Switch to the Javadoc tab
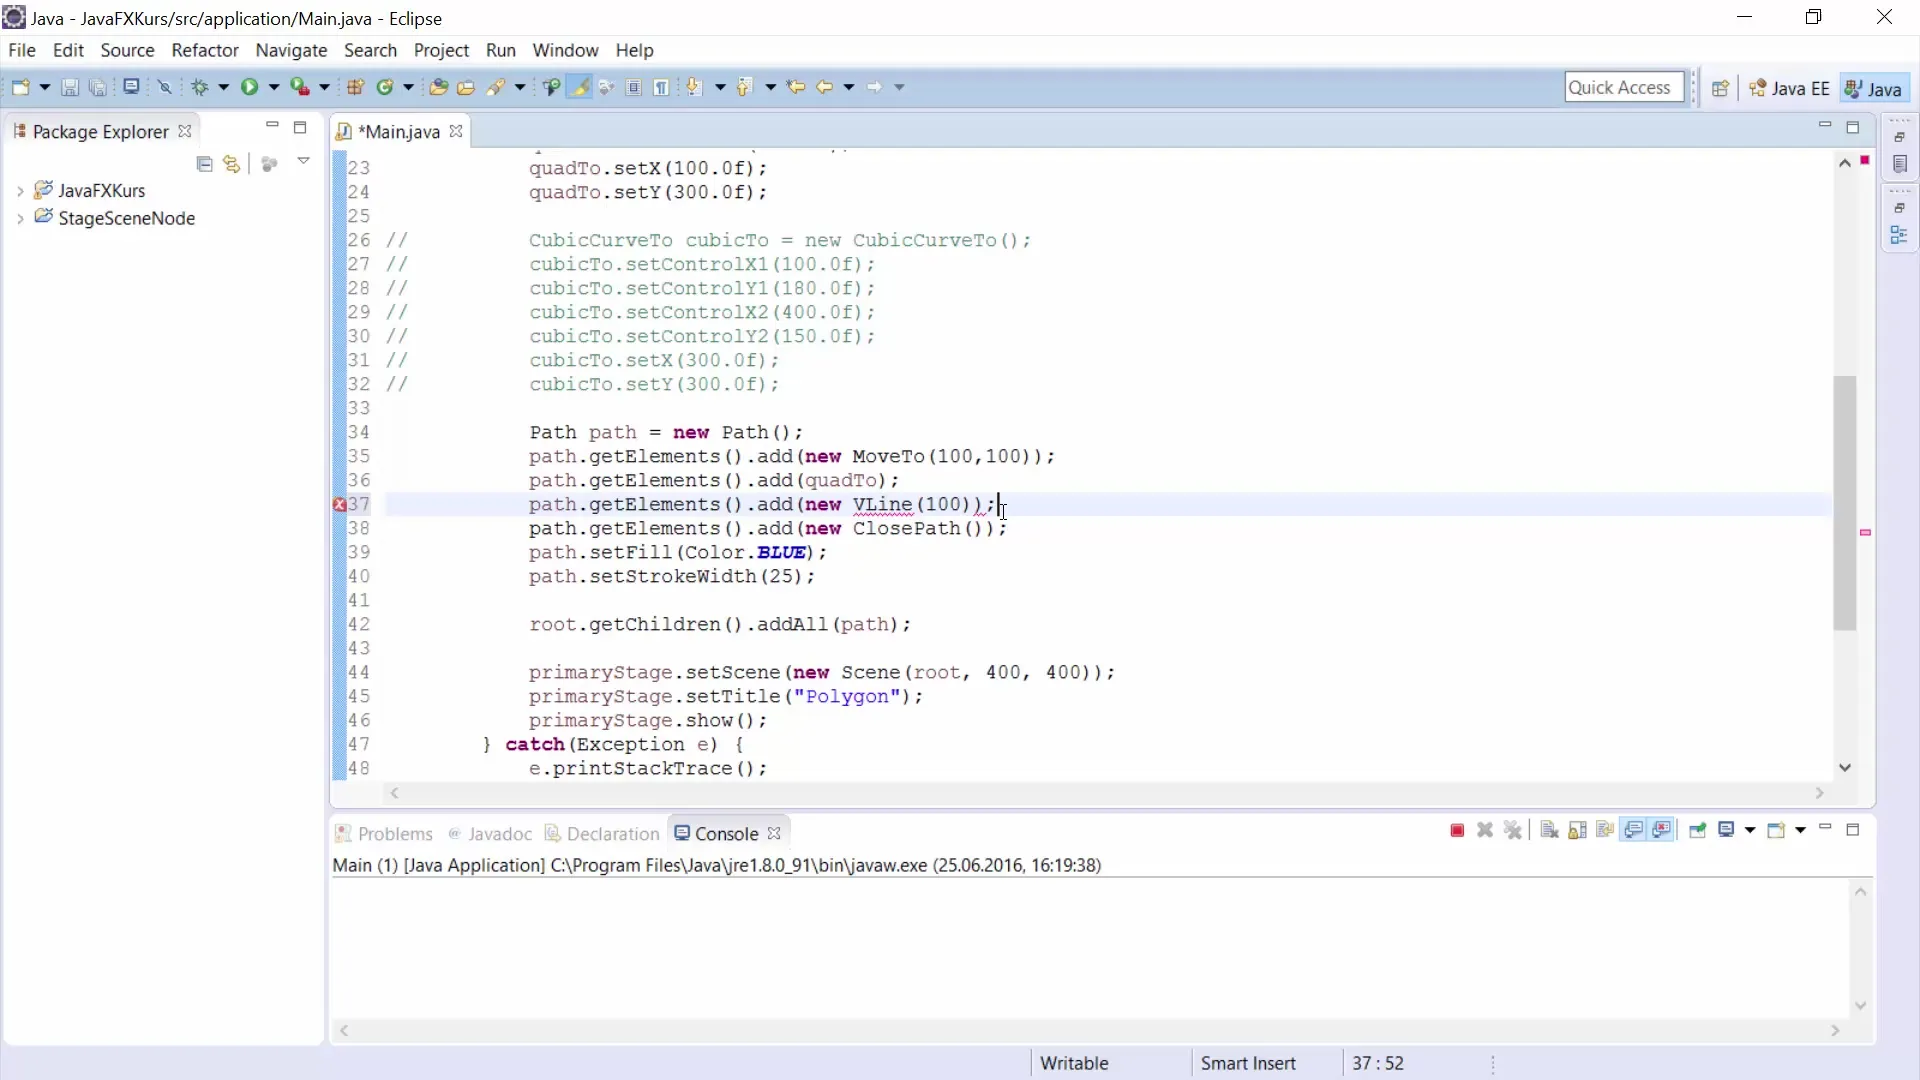The image size is (1920, 1080). click(x=490, y=834)
